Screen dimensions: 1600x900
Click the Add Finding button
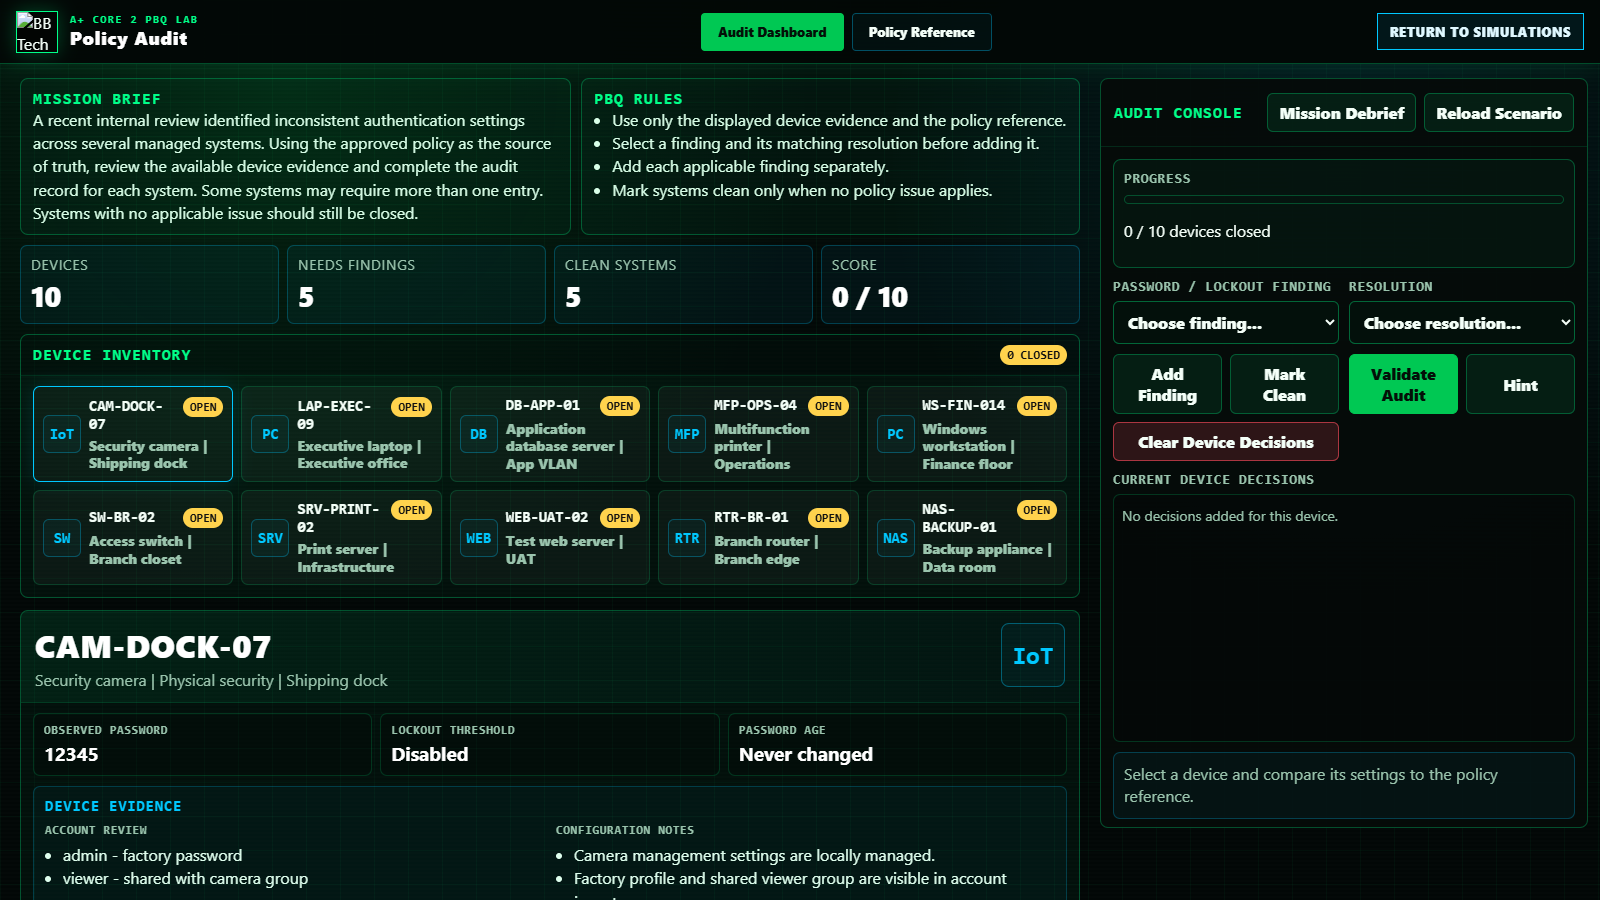(1167, 384)
